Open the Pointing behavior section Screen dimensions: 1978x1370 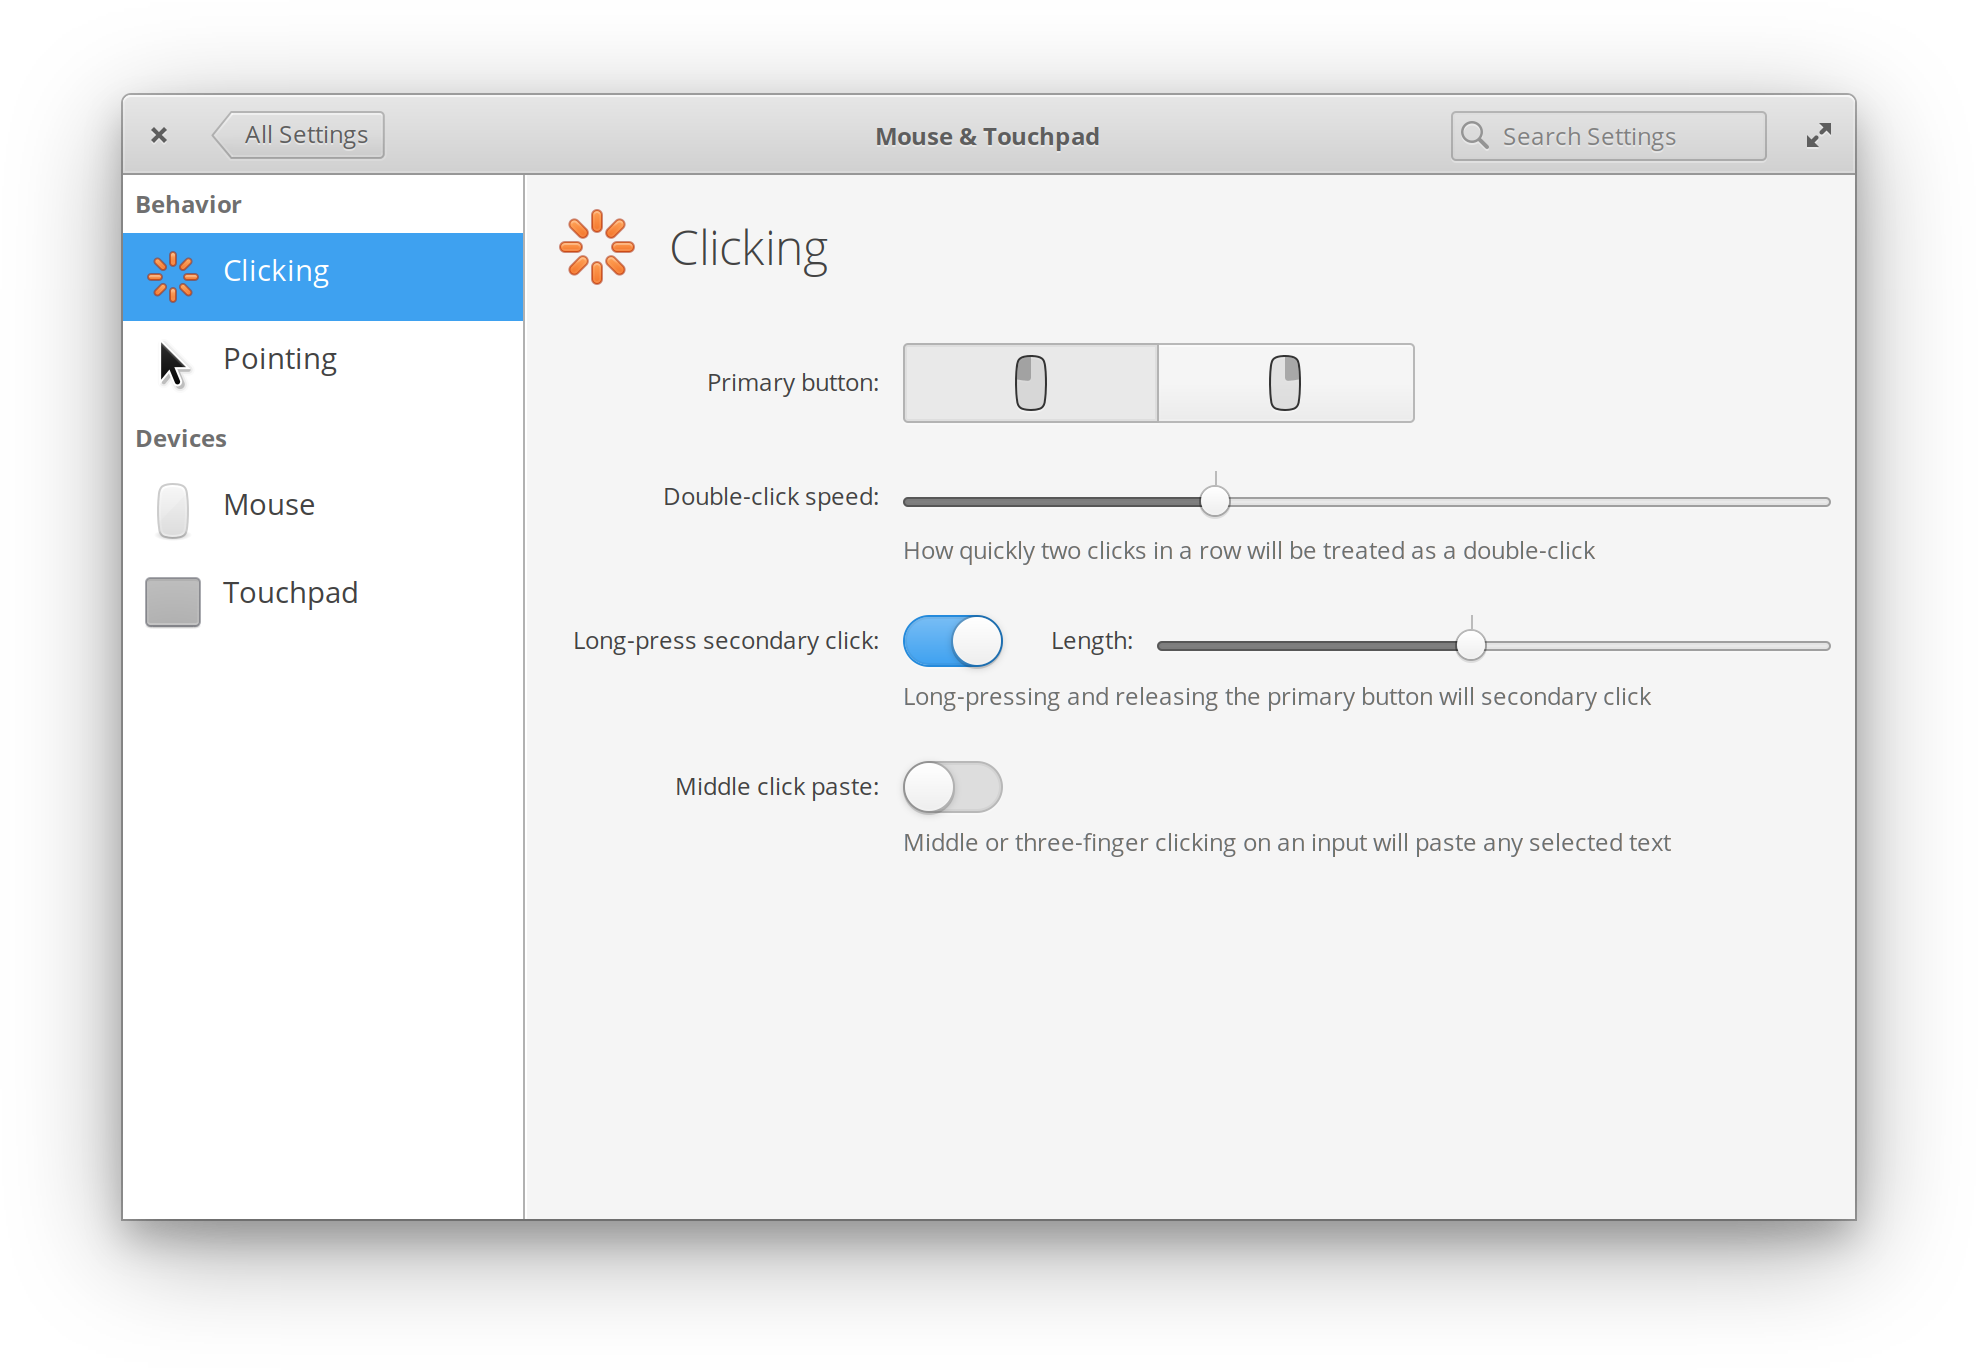pos(280,359)
